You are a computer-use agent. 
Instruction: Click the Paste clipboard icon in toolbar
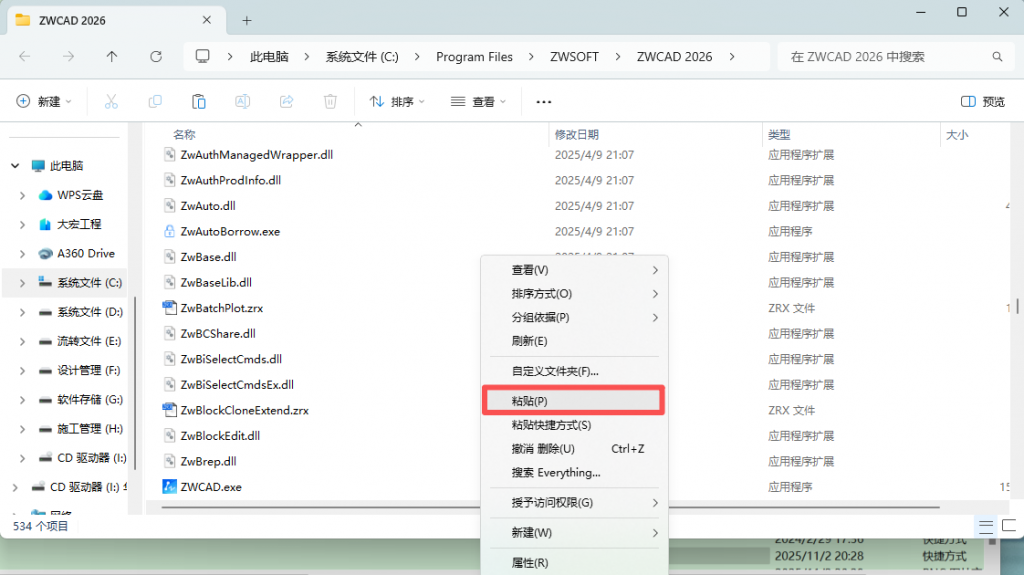[x=199, y=101]
